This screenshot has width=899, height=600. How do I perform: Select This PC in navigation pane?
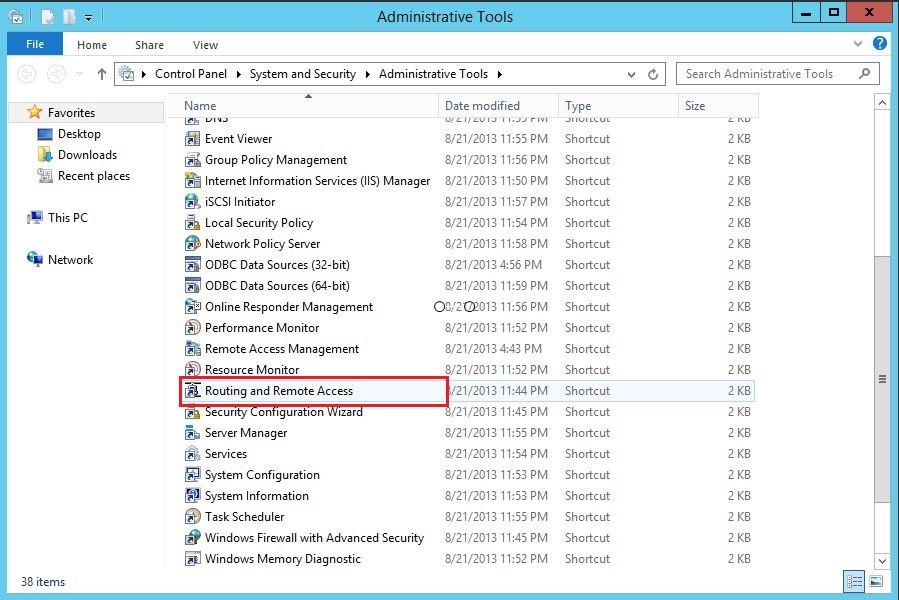pyautogui.click(x=68, y=218)
